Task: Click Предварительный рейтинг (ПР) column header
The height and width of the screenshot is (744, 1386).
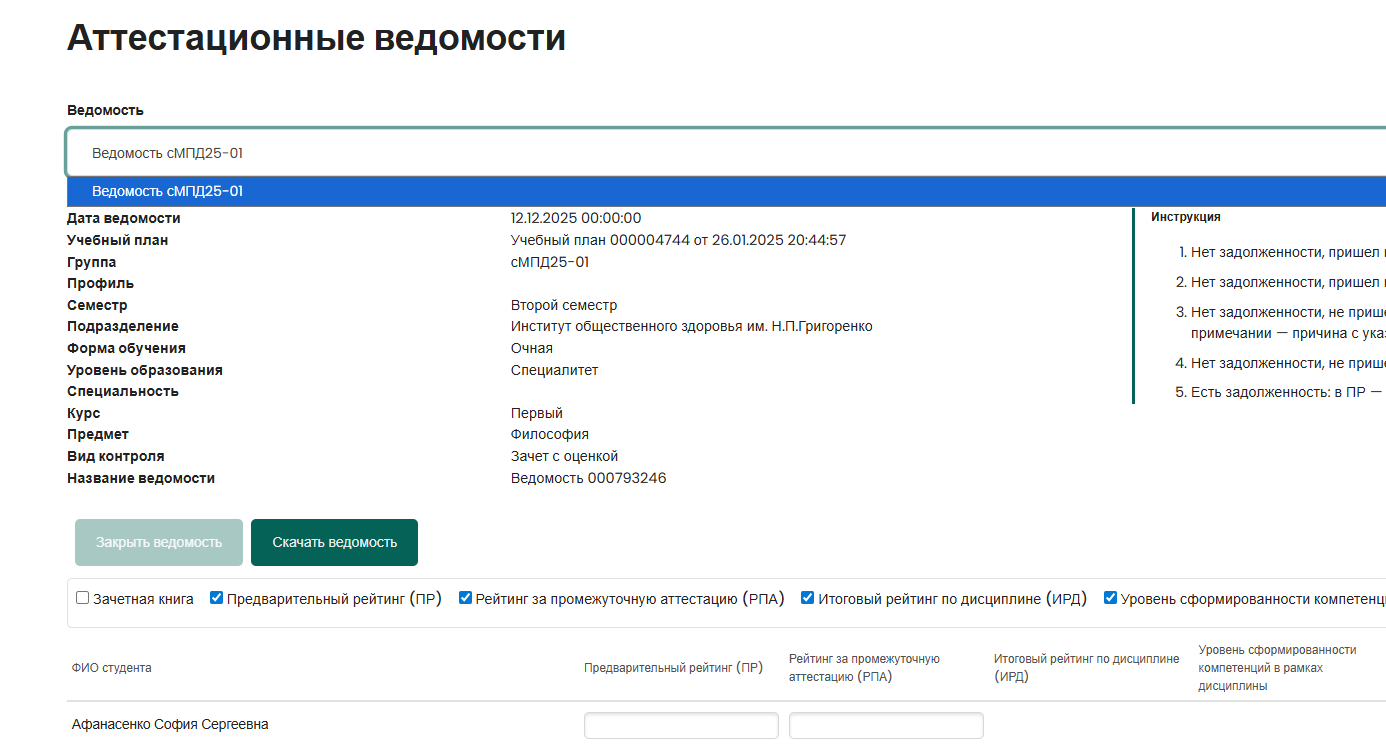Action: [673, 668]
